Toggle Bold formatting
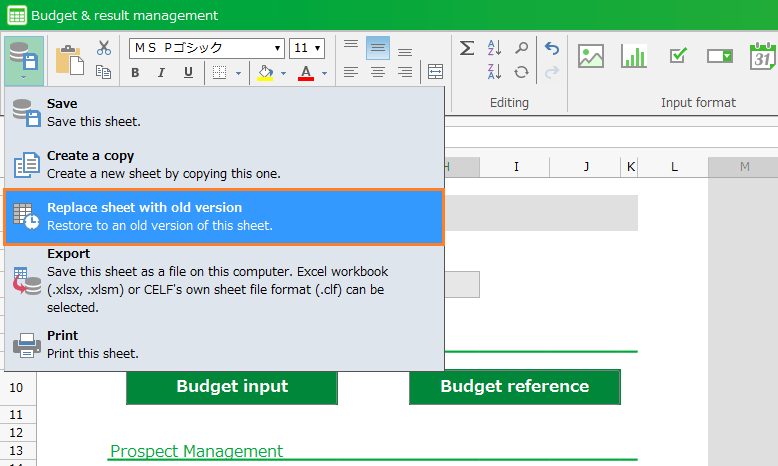This screenshot has height=466, width=778. (x=135, y=73)
